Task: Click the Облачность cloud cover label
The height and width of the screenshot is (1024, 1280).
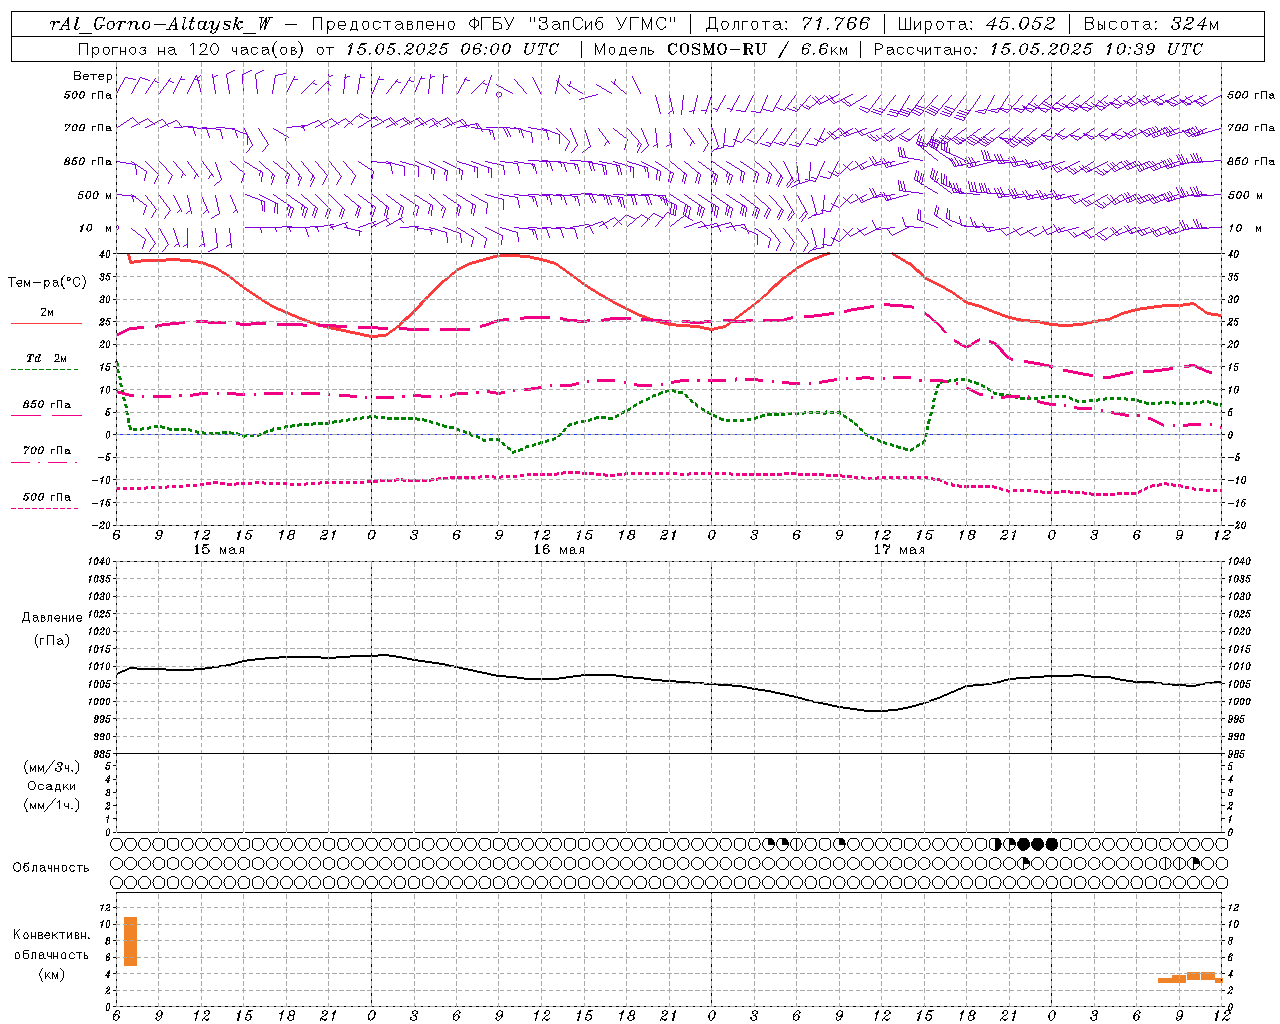Action: click(x=51, y=867)
